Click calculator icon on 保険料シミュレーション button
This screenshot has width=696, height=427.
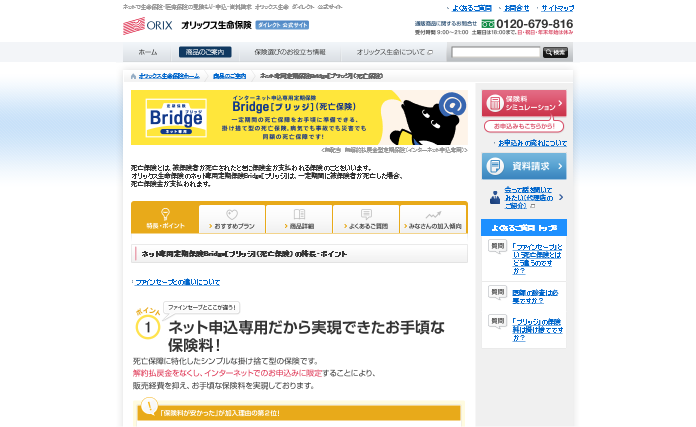coord(494,103)
